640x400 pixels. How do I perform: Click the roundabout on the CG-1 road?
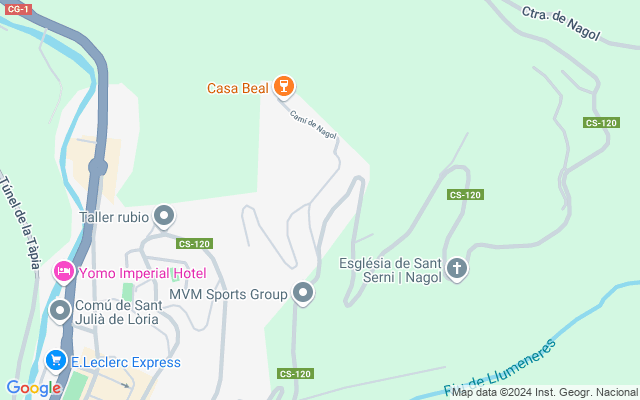[98, 167]
